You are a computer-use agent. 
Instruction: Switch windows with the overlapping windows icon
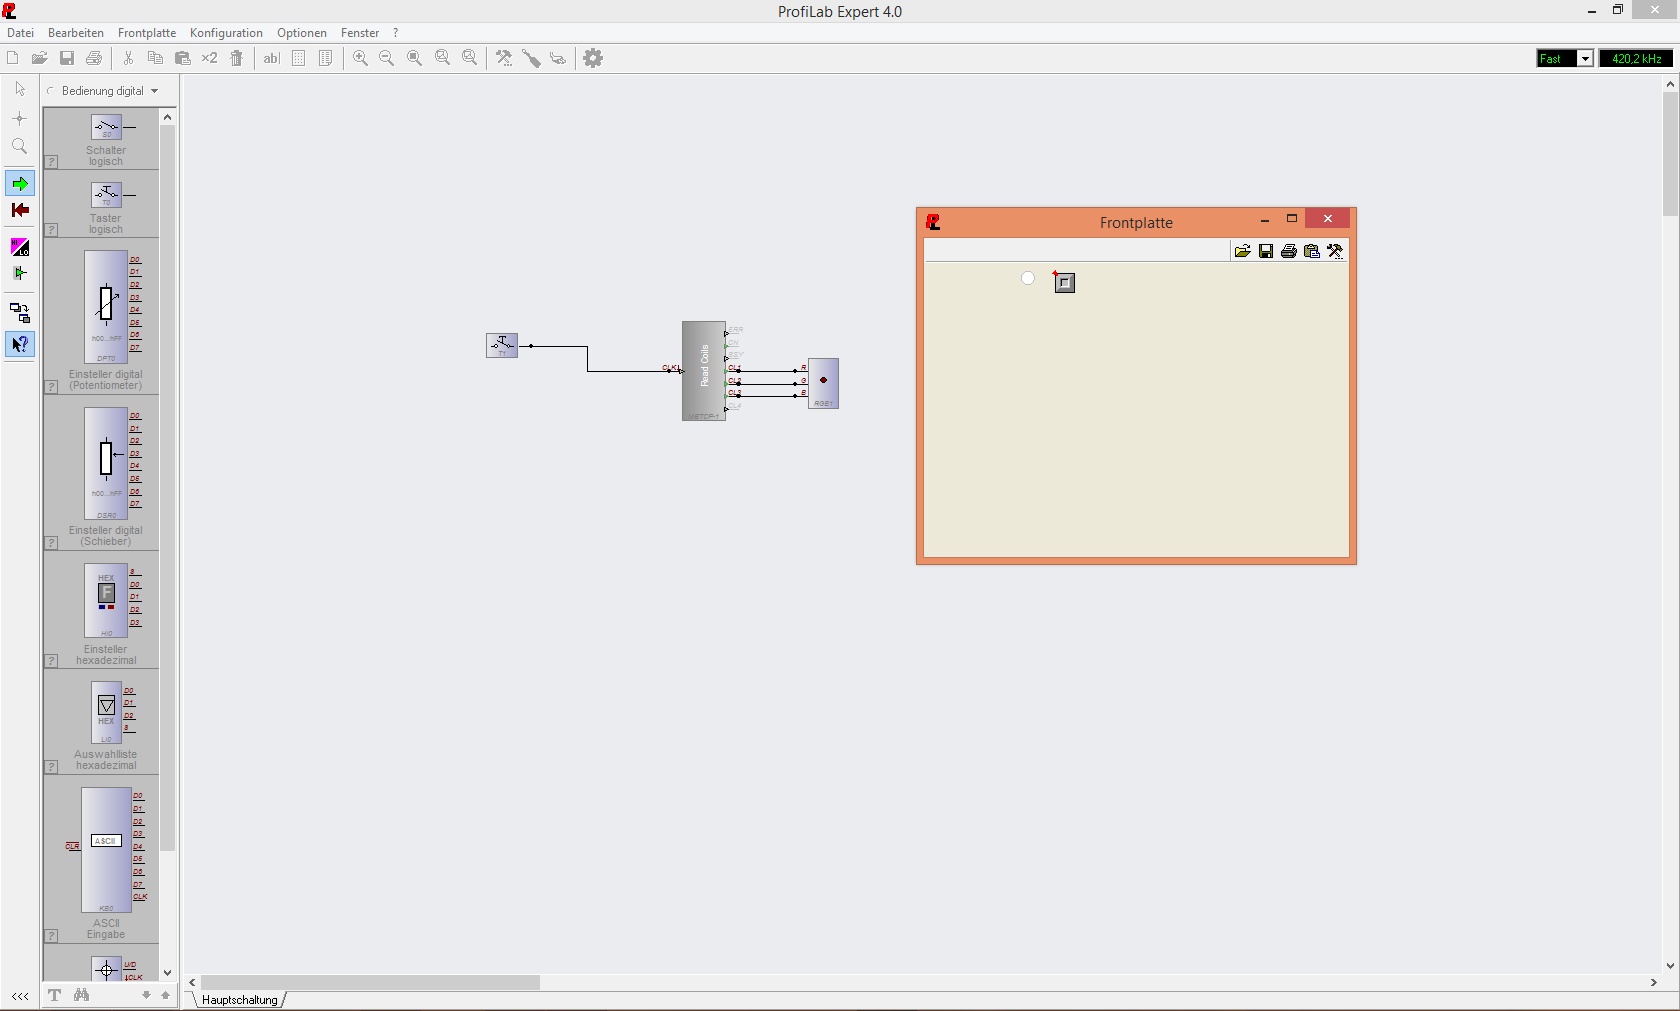click(x=20, y=313)
